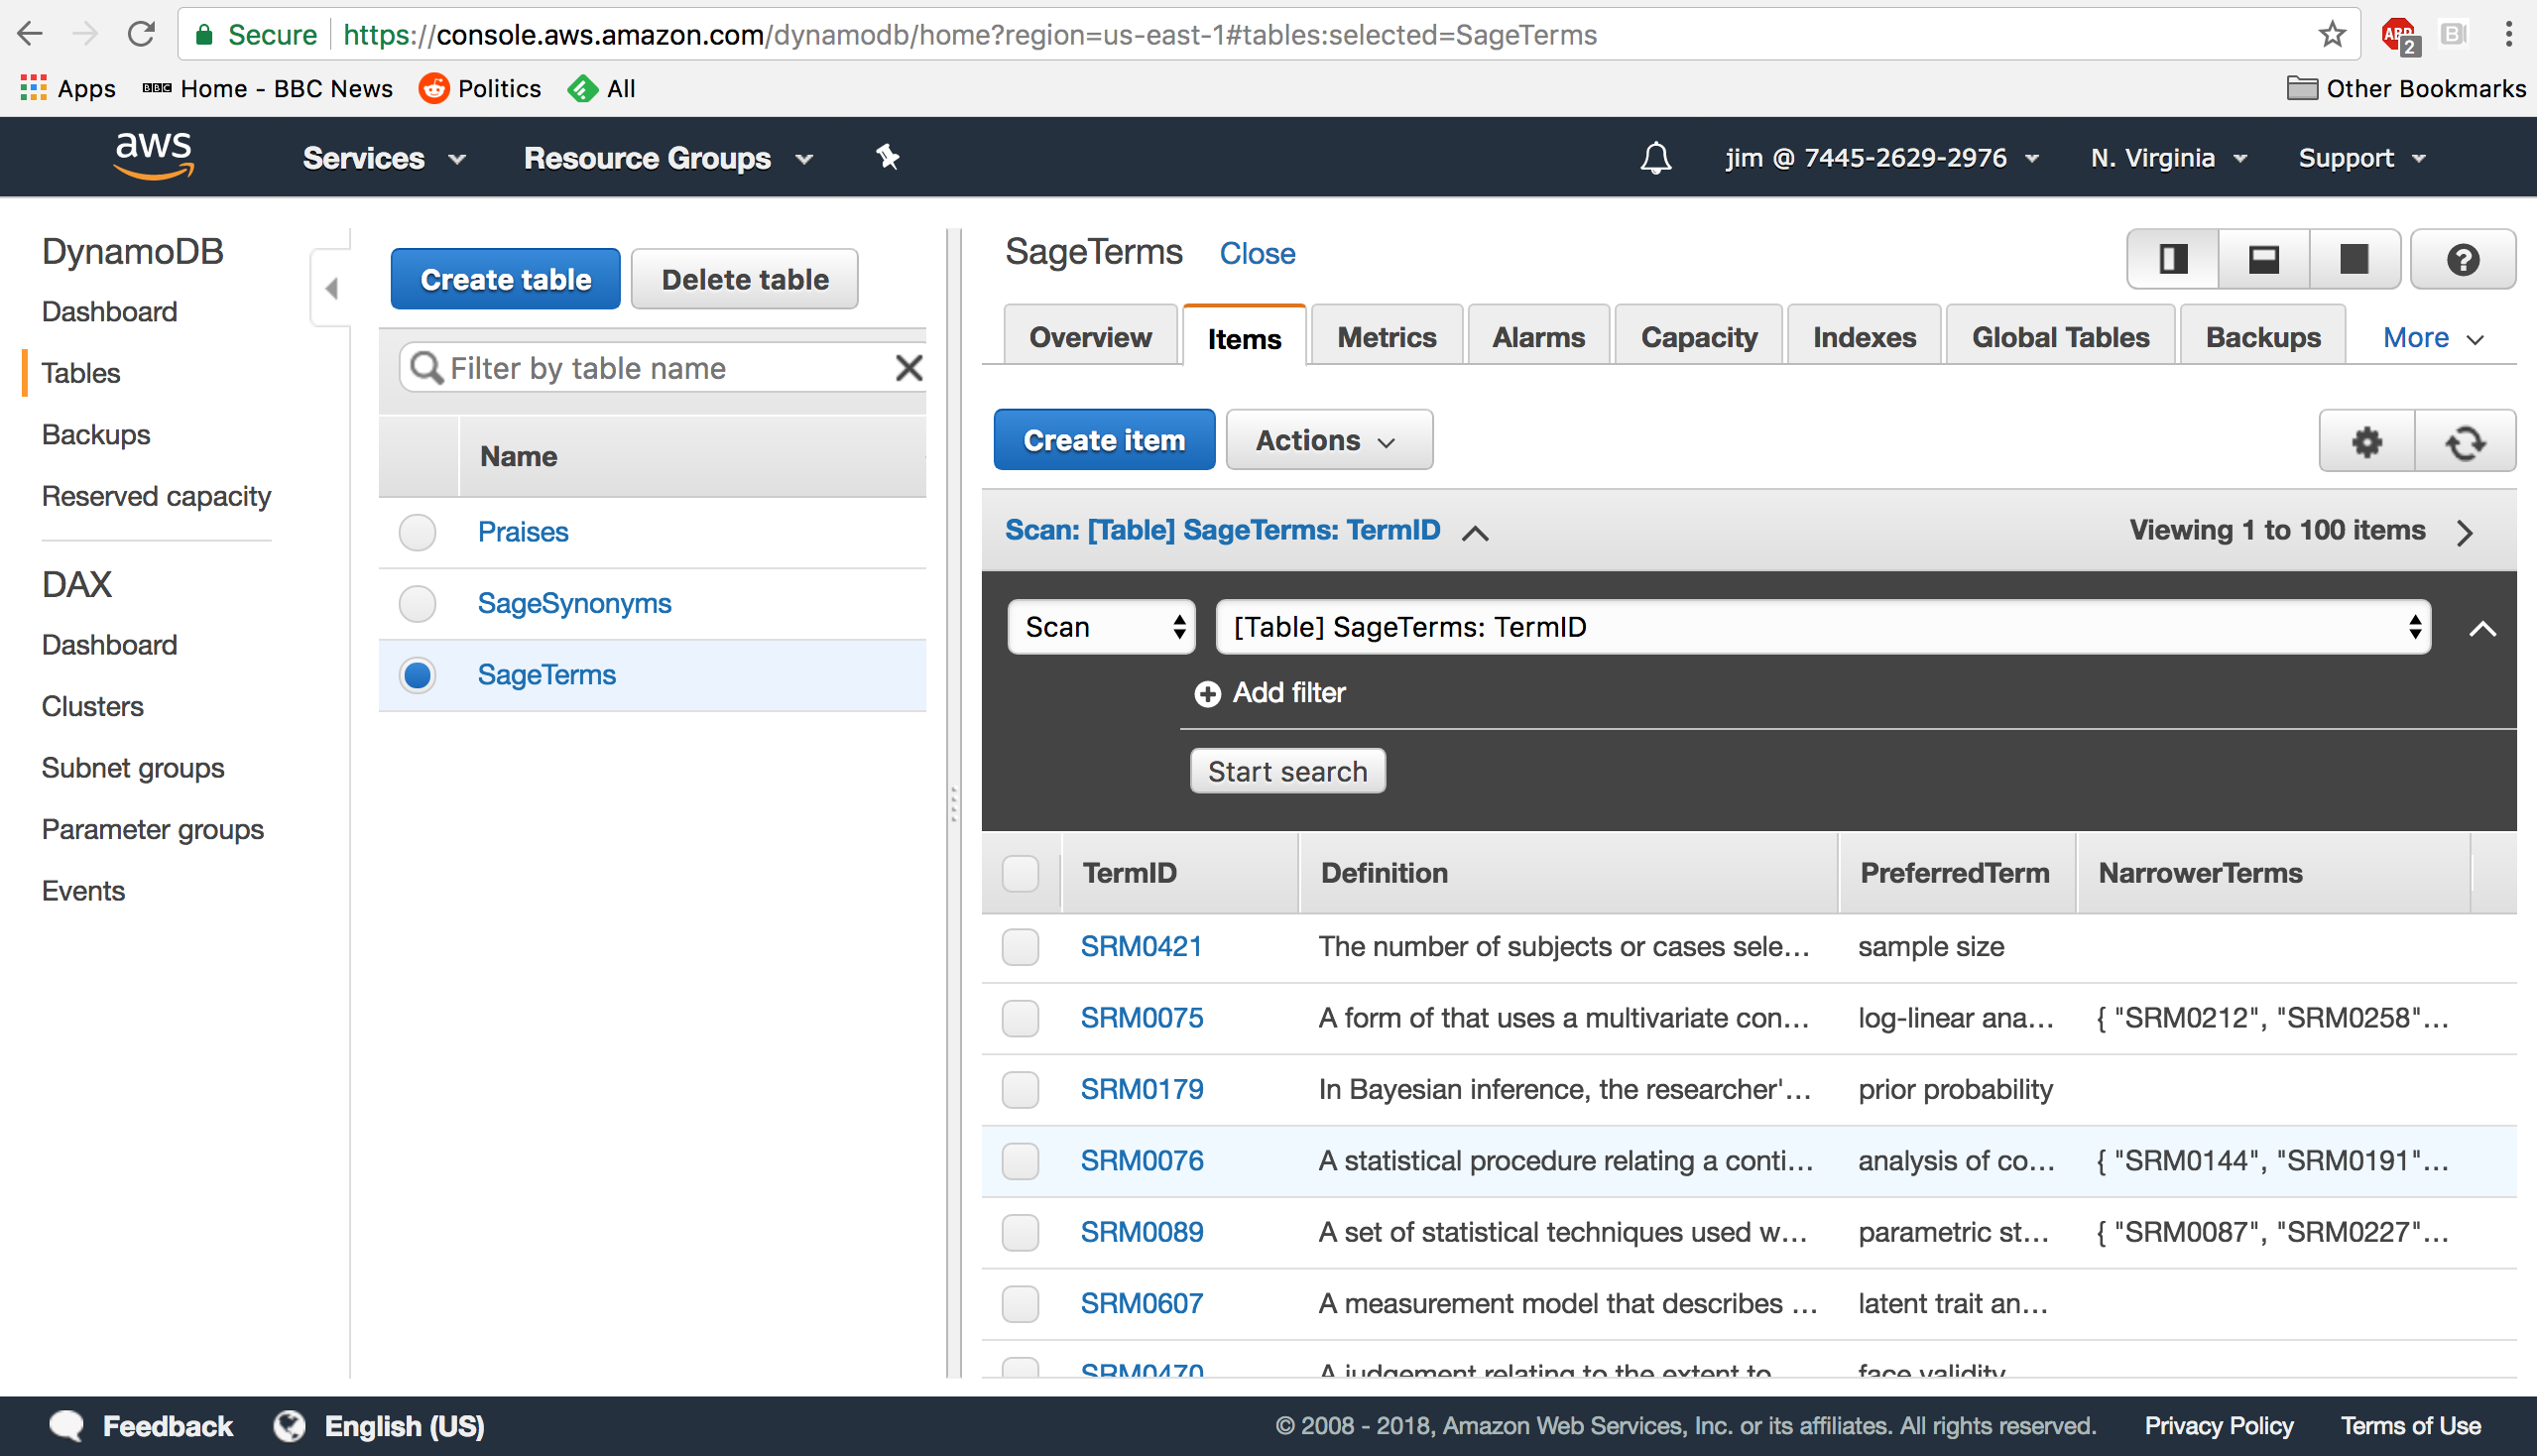Select the bottom split pane layout icon
Screen dimensions: 2537x1456
2263,259
